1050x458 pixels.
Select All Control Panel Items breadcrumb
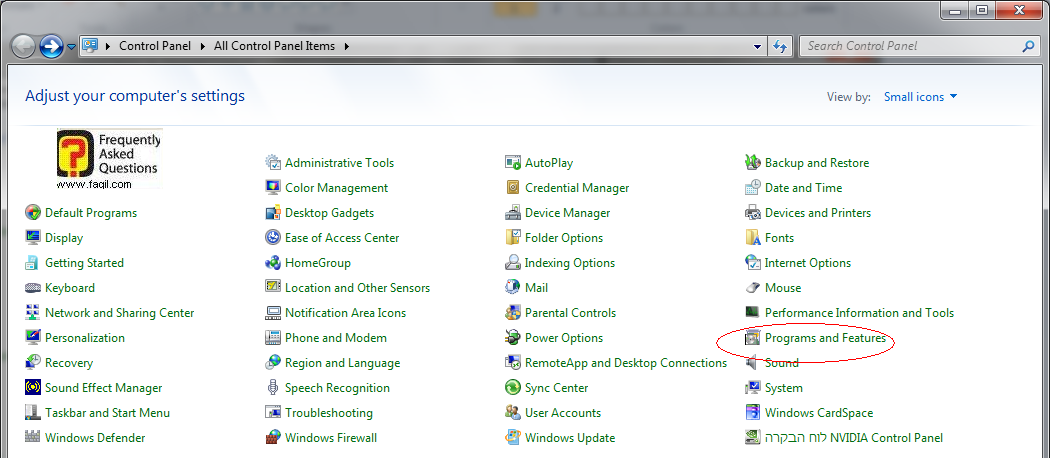(x=275, y=46)
